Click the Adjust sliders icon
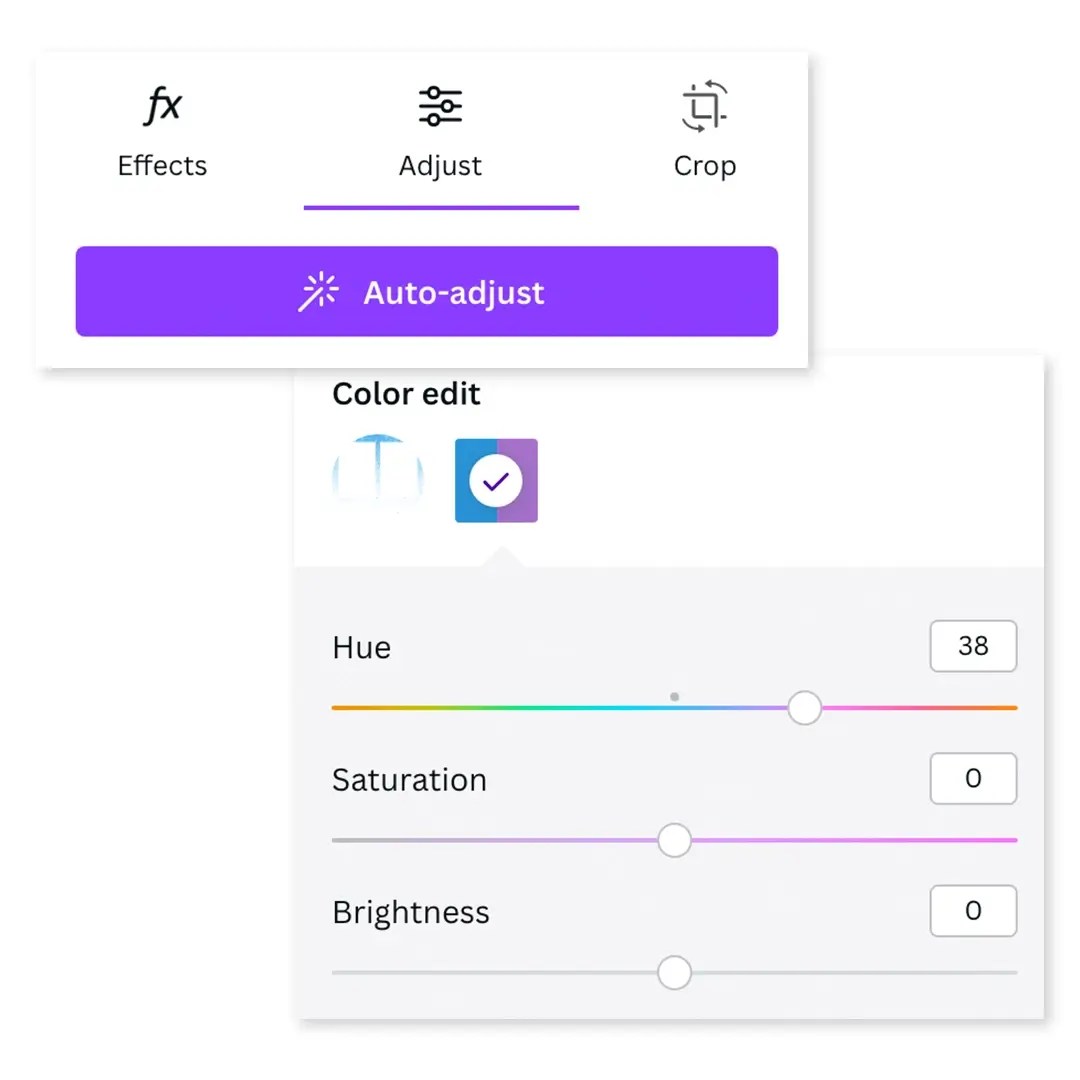 click(440, 106)
